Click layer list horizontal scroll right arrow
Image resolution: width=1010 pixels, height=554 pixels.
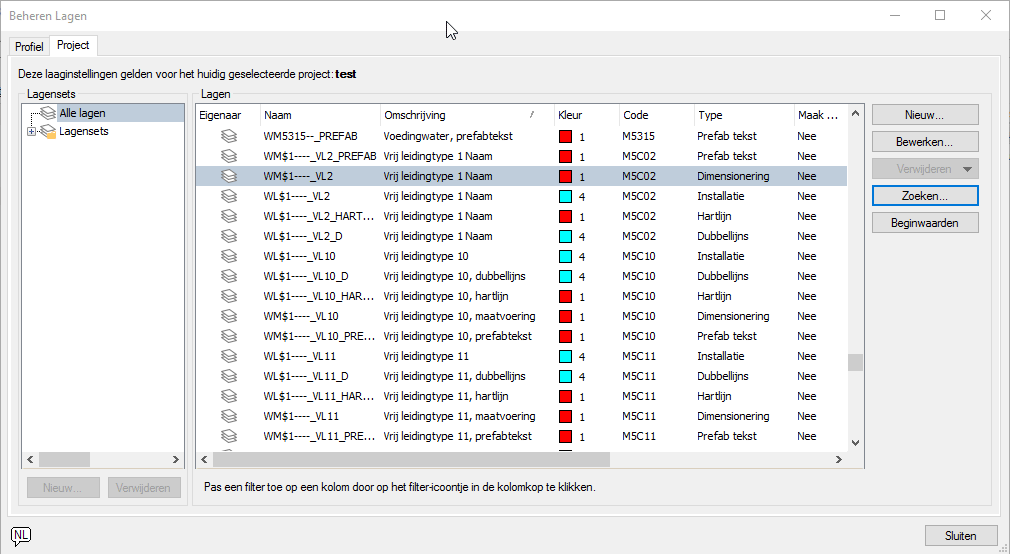[839, 459]
